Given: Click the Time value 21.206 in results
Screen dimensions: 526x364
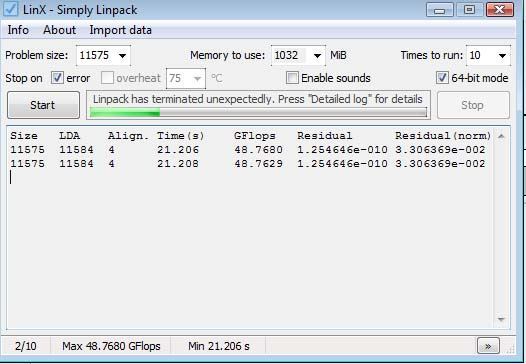Looking at the screenshot, I should (x=178, y=150).
